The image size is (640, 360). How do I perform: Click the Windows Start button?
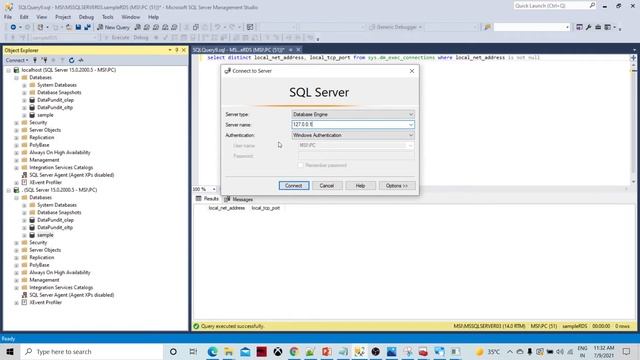(10, 351)
